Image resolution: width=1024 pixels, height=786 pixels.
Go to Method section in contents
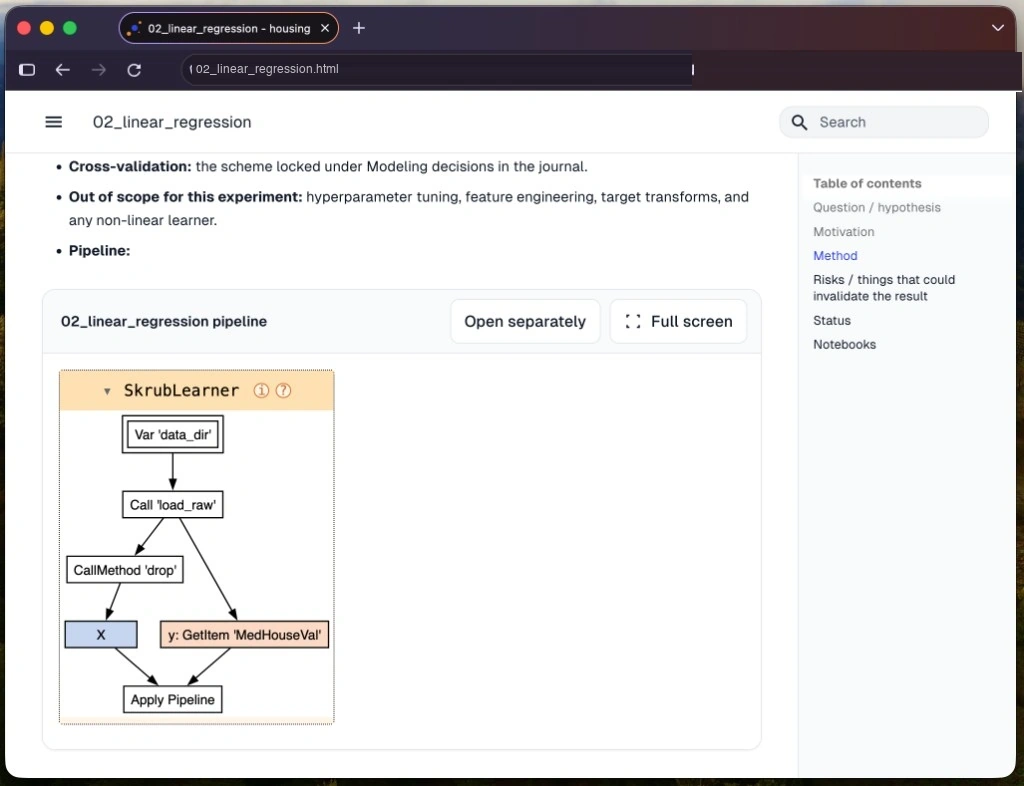click(835, 256)
